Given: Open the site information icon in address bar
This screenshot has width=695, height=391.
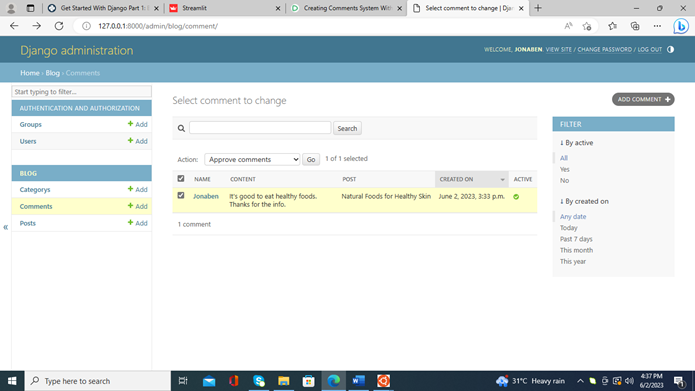Looking at the screenshot, I should [x=86, y=26].
